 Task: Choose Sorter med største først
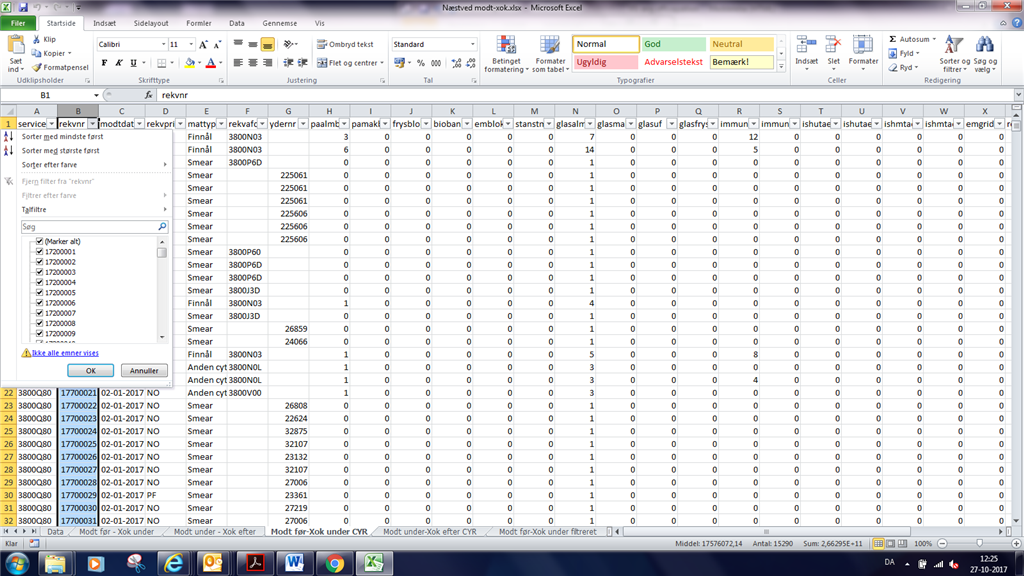[x=93, y=150]
